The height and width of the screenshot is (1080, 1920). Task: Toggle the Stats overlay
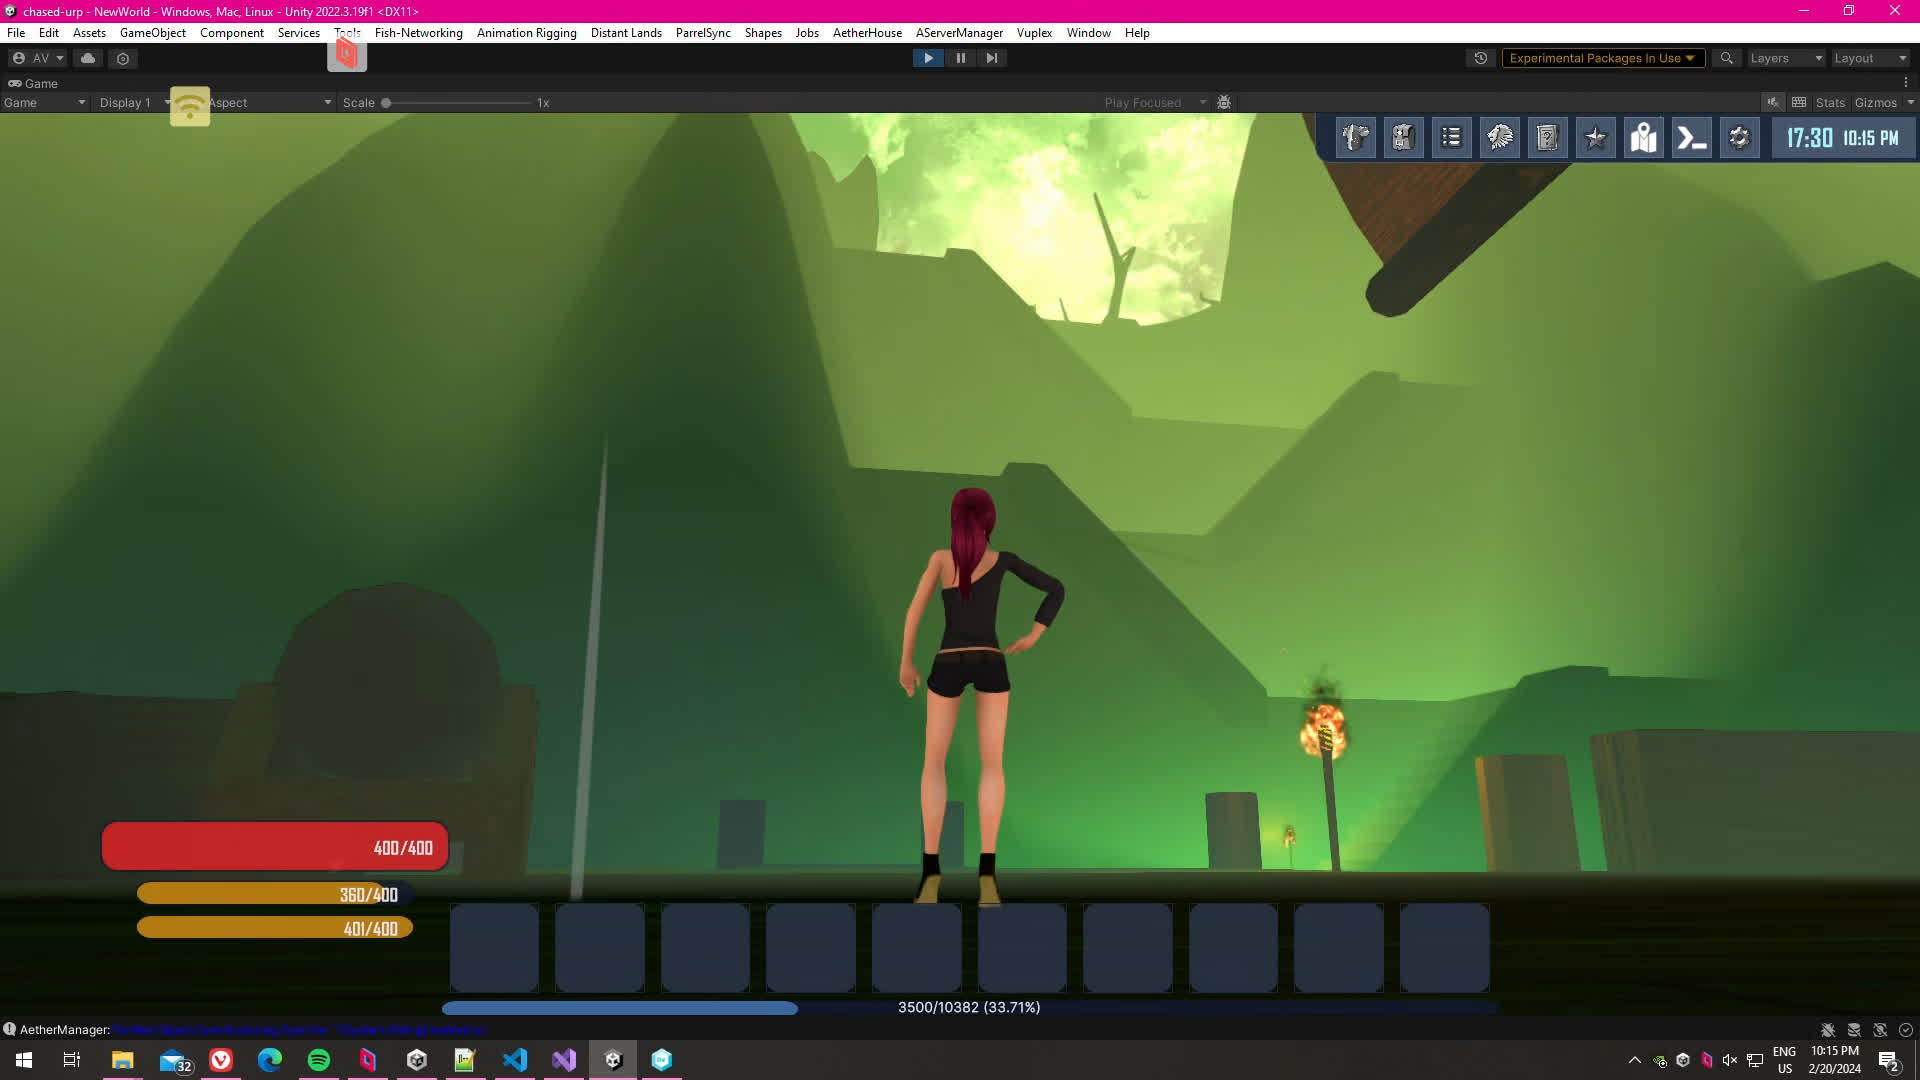coord(1830,102)
